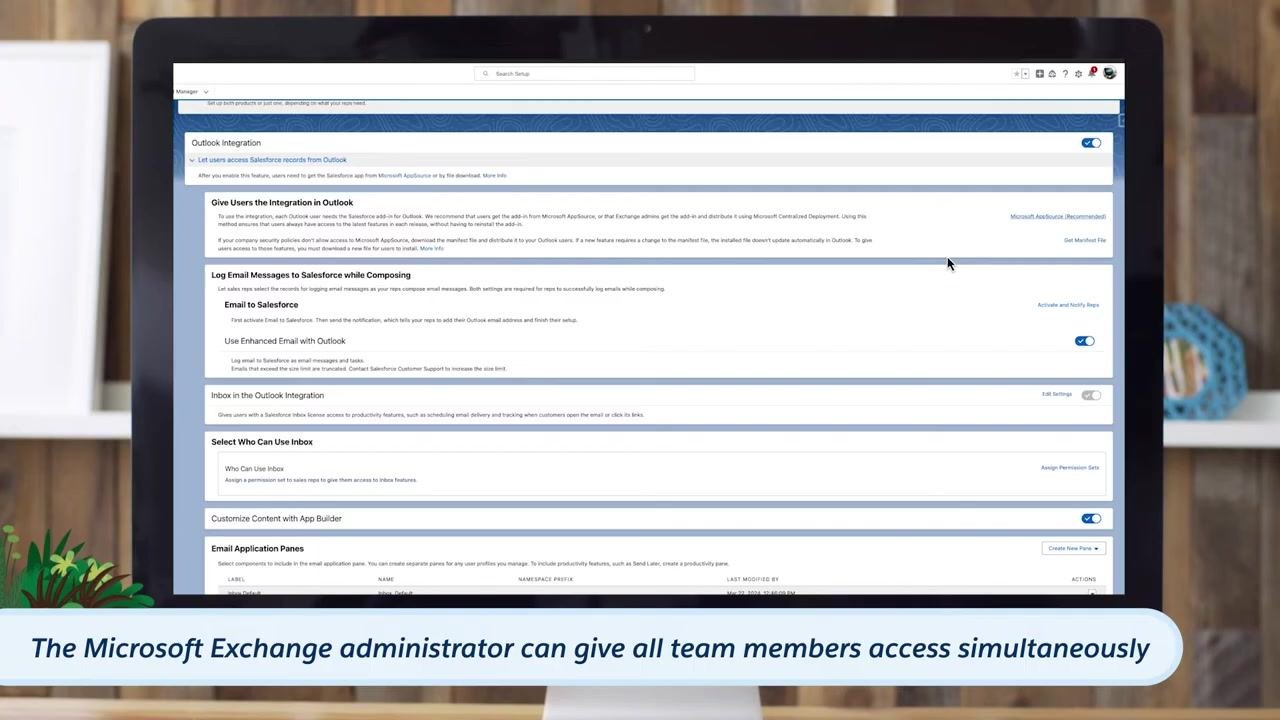
Task: Sort by NAME column header
Action: pyautogui.click(x=386, y=580)
